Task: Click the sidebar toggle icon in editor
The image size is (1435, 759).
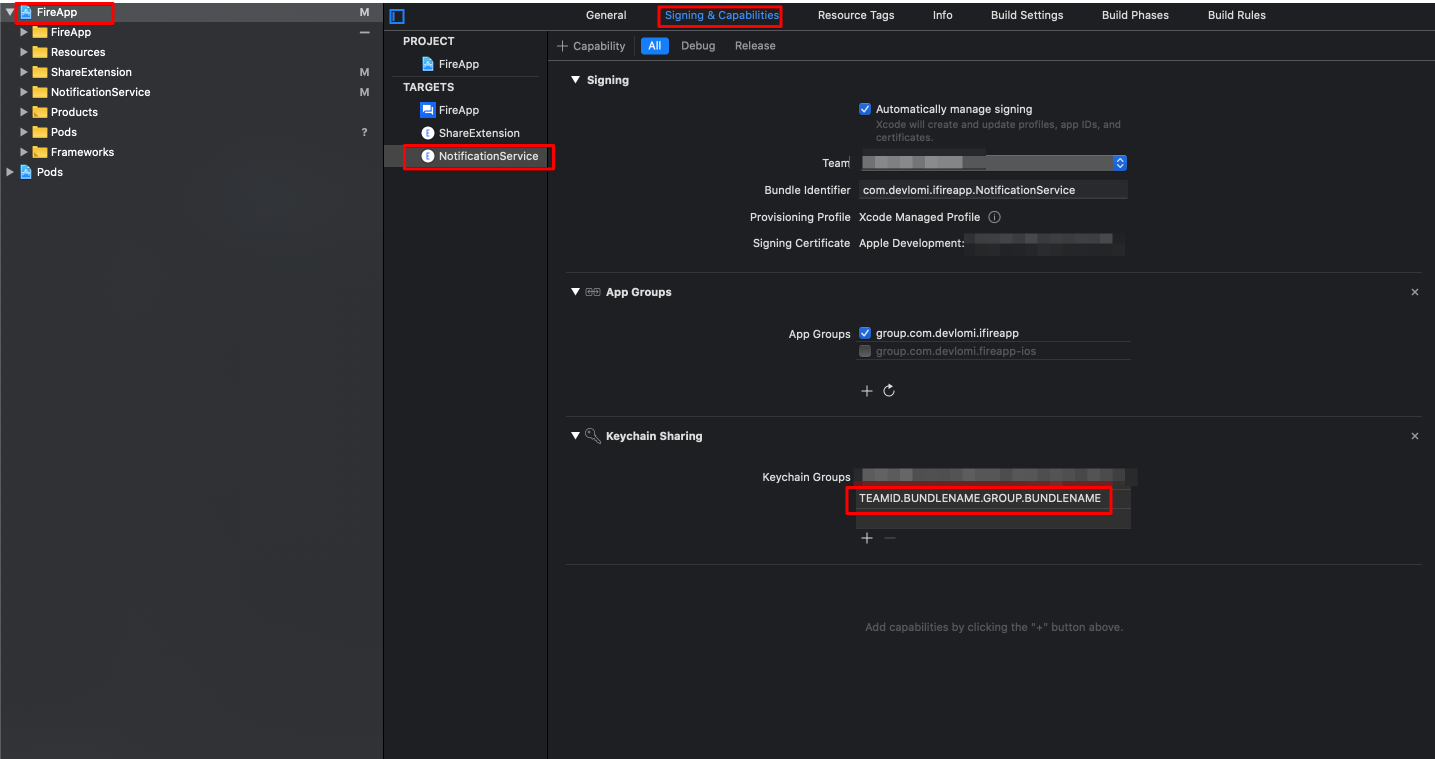Action: (x=397, y=16)
